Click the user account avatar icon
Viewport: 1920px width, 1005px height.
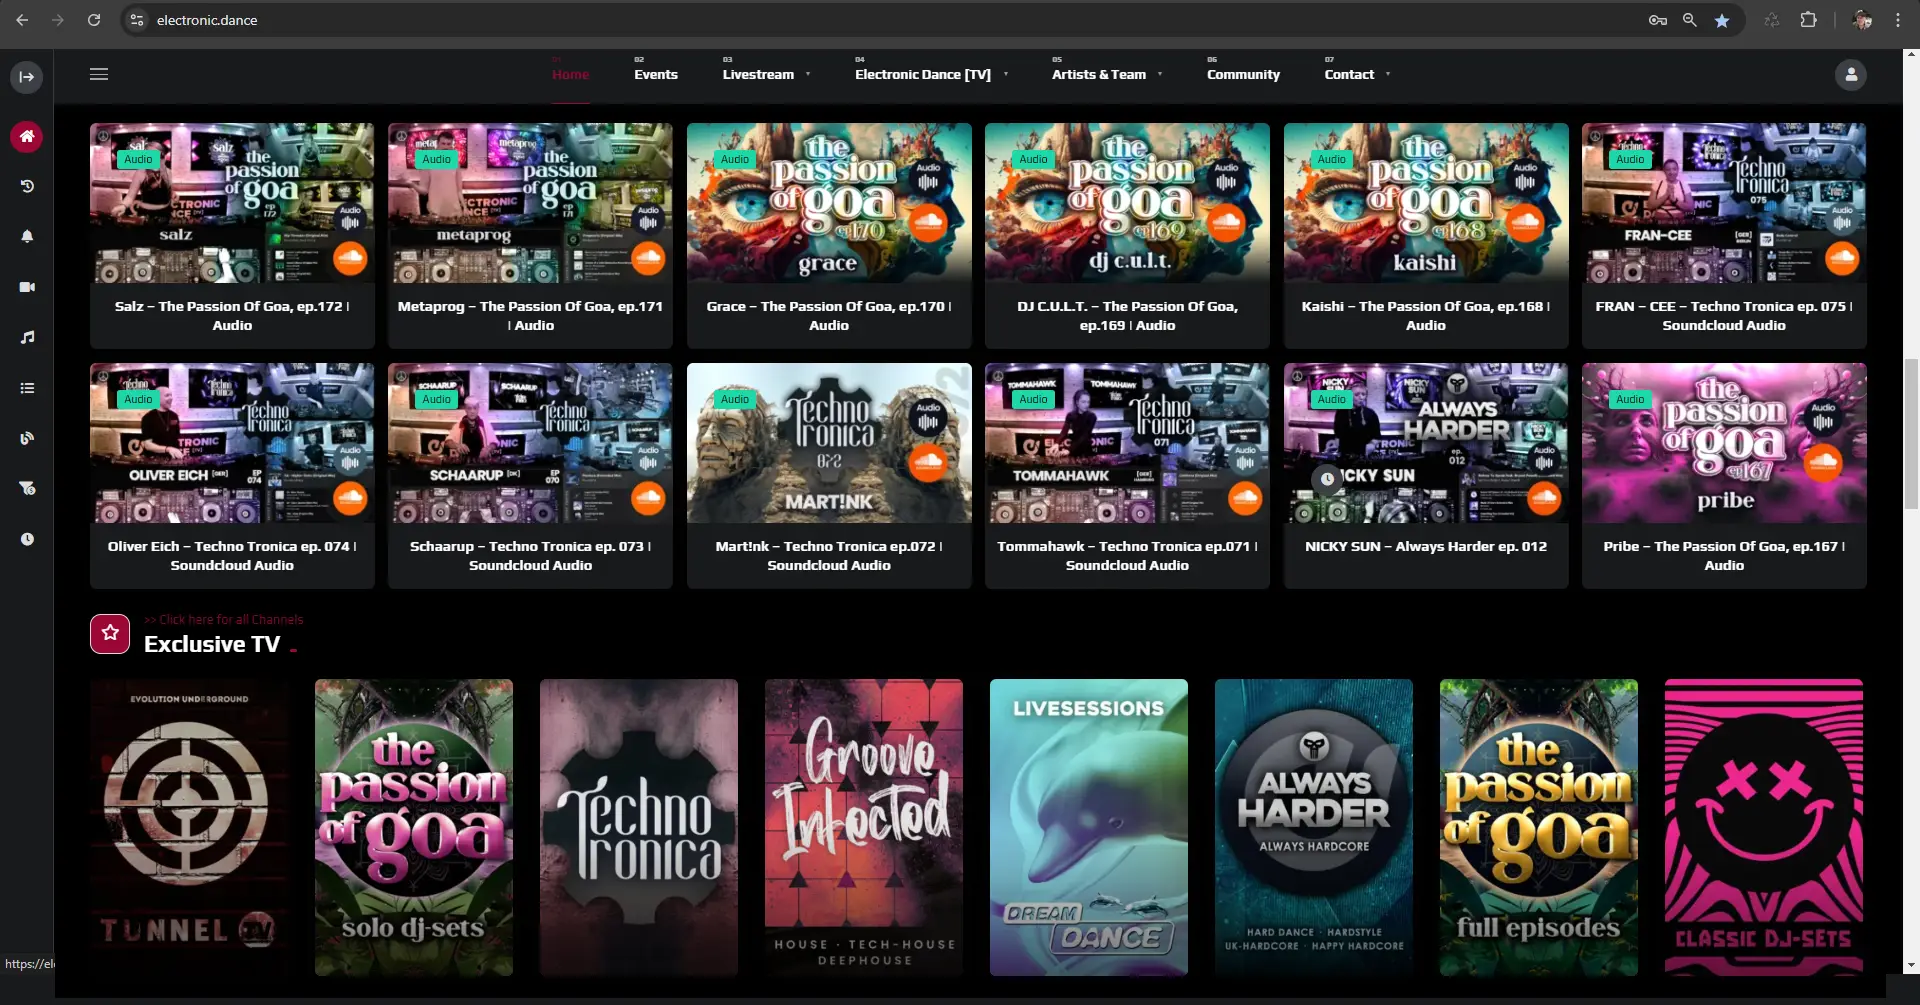tap(1850, 75)
